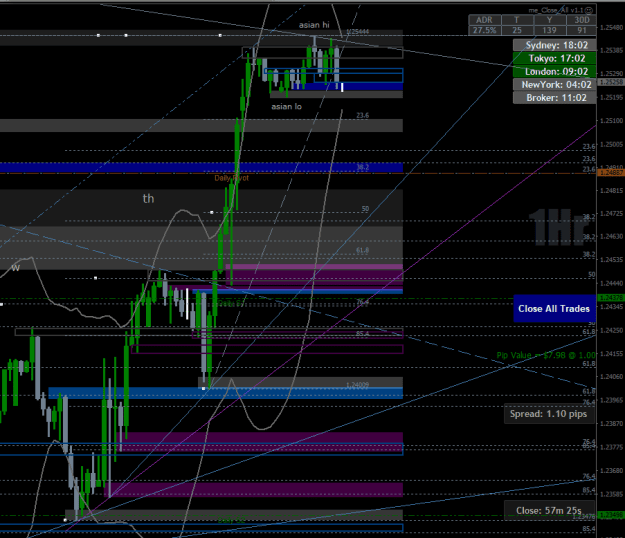Click the green price tag 1.24378
The width and height of the screenshot is (625, 538).
coord(611,298)
